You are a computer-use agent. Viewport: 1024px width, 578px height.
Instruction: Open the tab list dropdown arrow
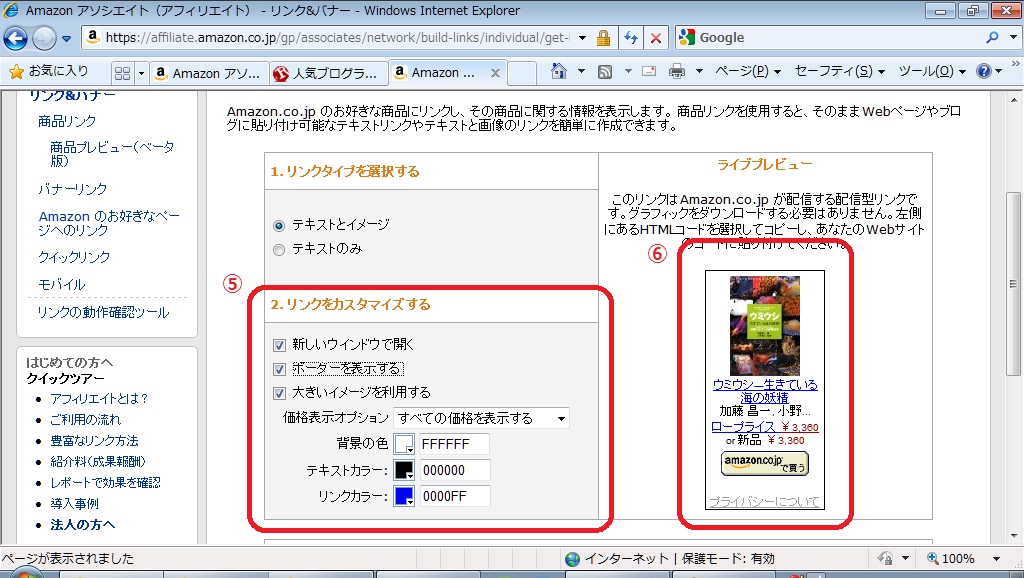(x=141, y=73)
